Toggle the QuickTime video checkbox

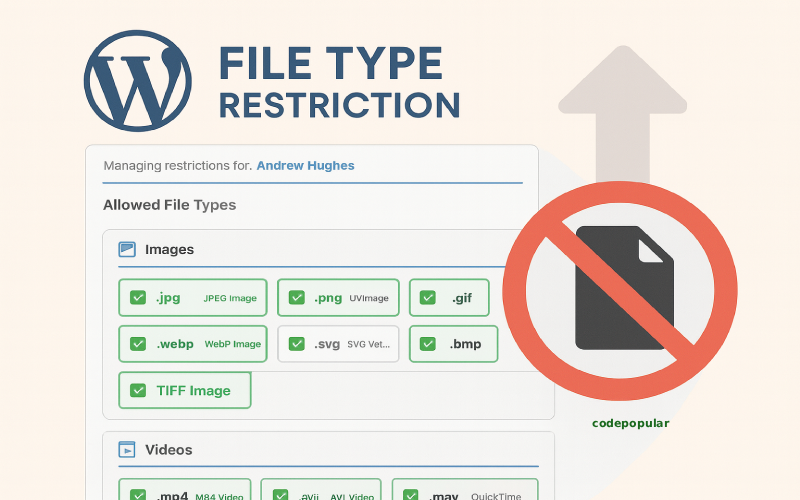(411, 495)
